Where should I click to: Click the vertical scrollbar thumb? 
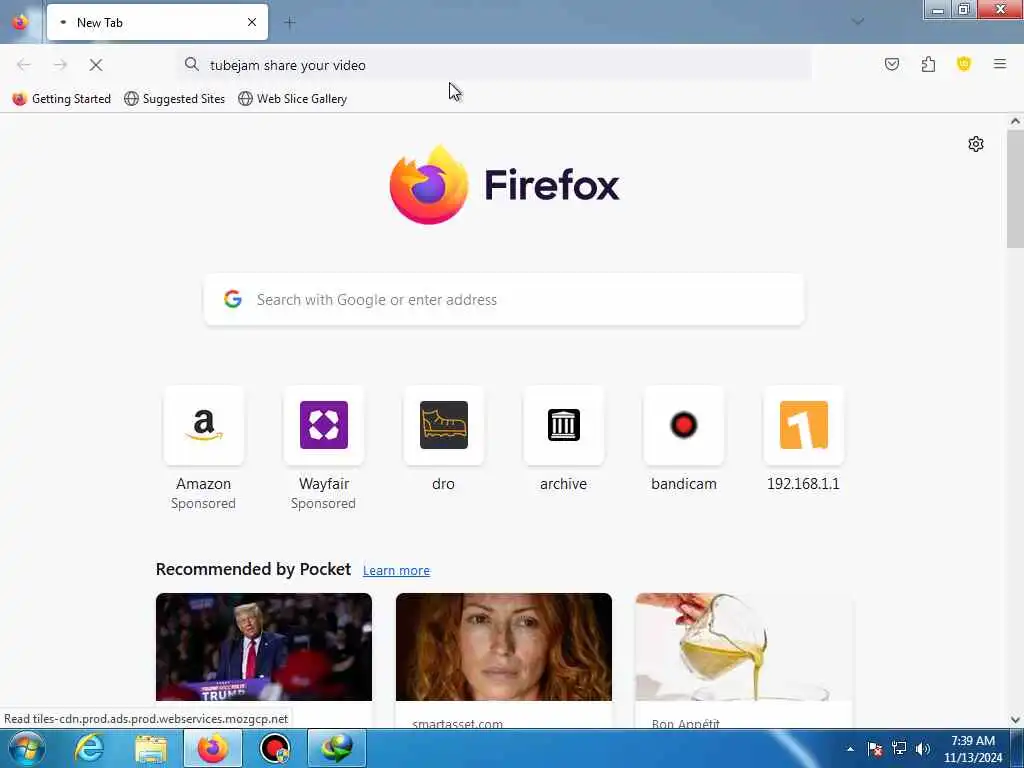click(x=1015, y=189)
